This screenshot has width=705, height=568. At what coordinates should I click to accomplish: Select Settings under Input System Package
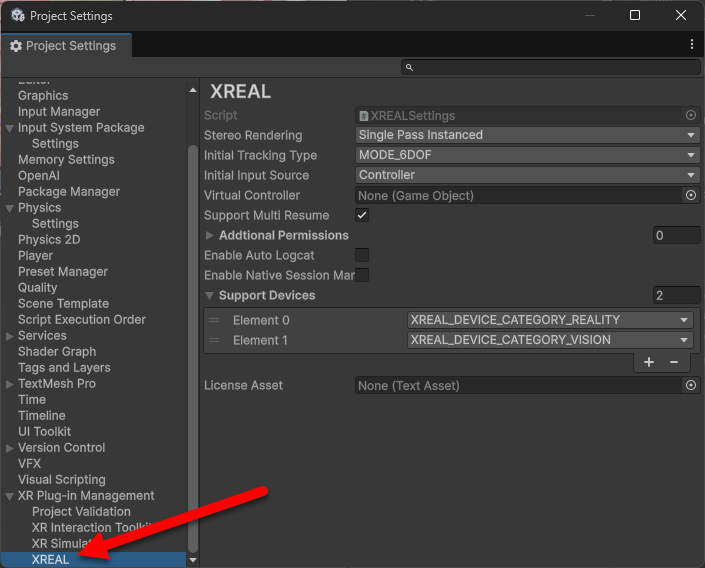[x=55, y=144]
